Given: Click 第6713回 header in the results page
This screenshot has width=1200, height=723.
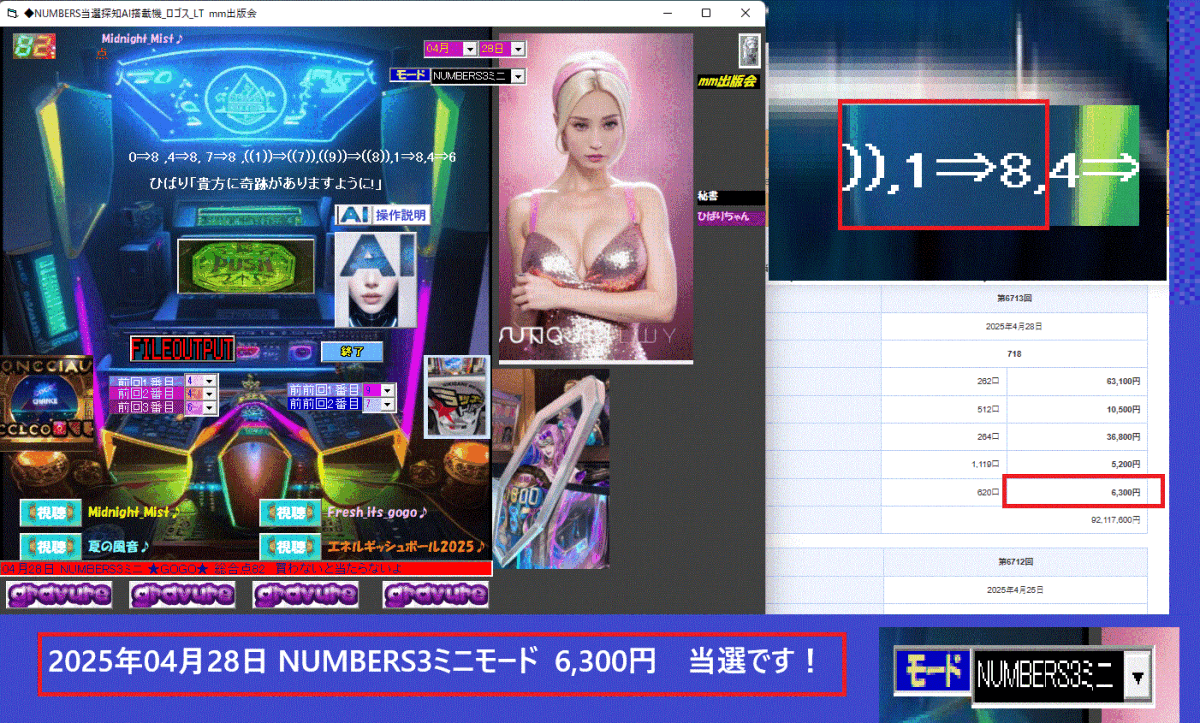Looking at the screenshot, I should [1014, 298].
